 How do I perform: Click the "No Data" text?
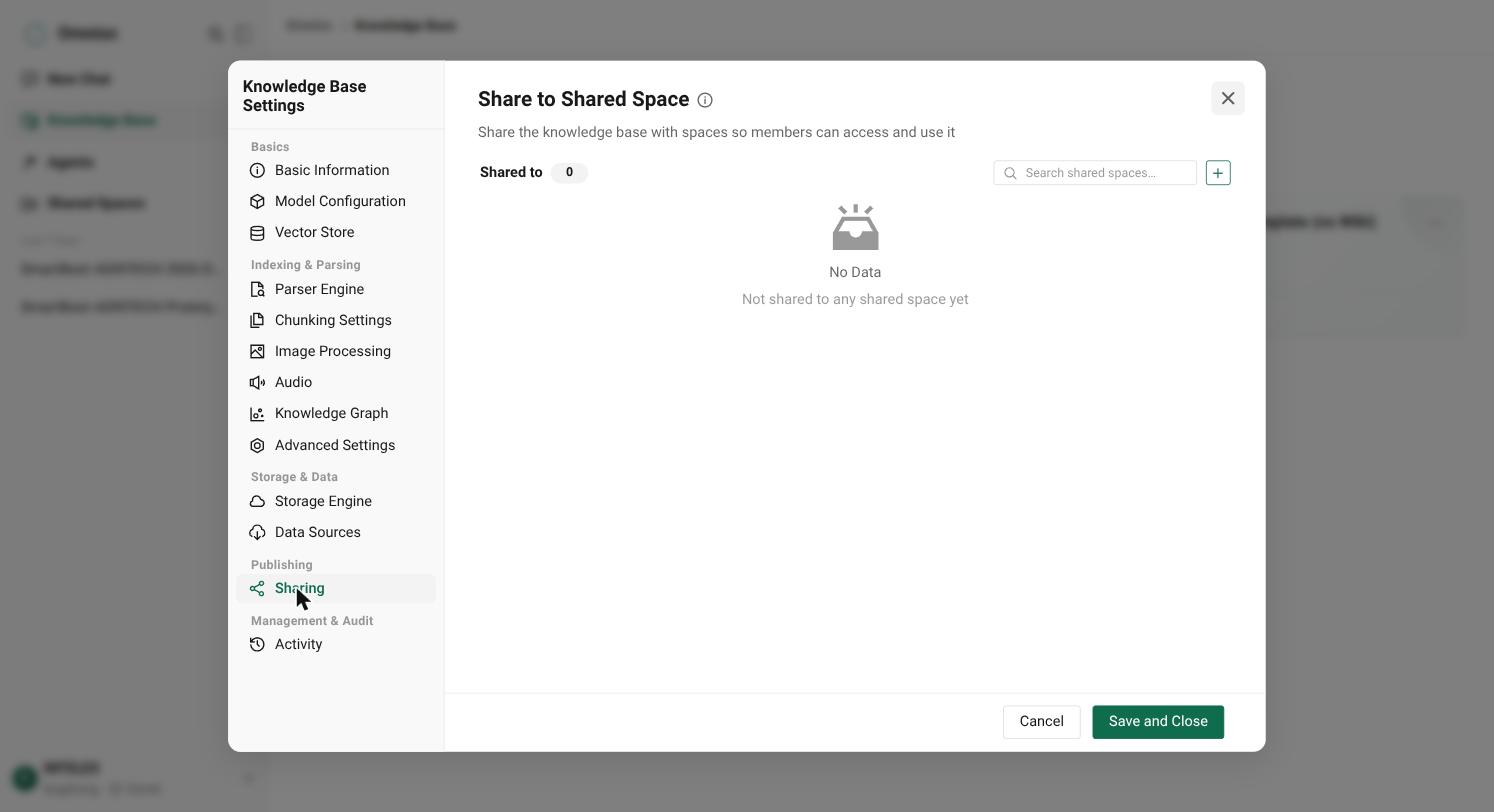tap(855, 273)
